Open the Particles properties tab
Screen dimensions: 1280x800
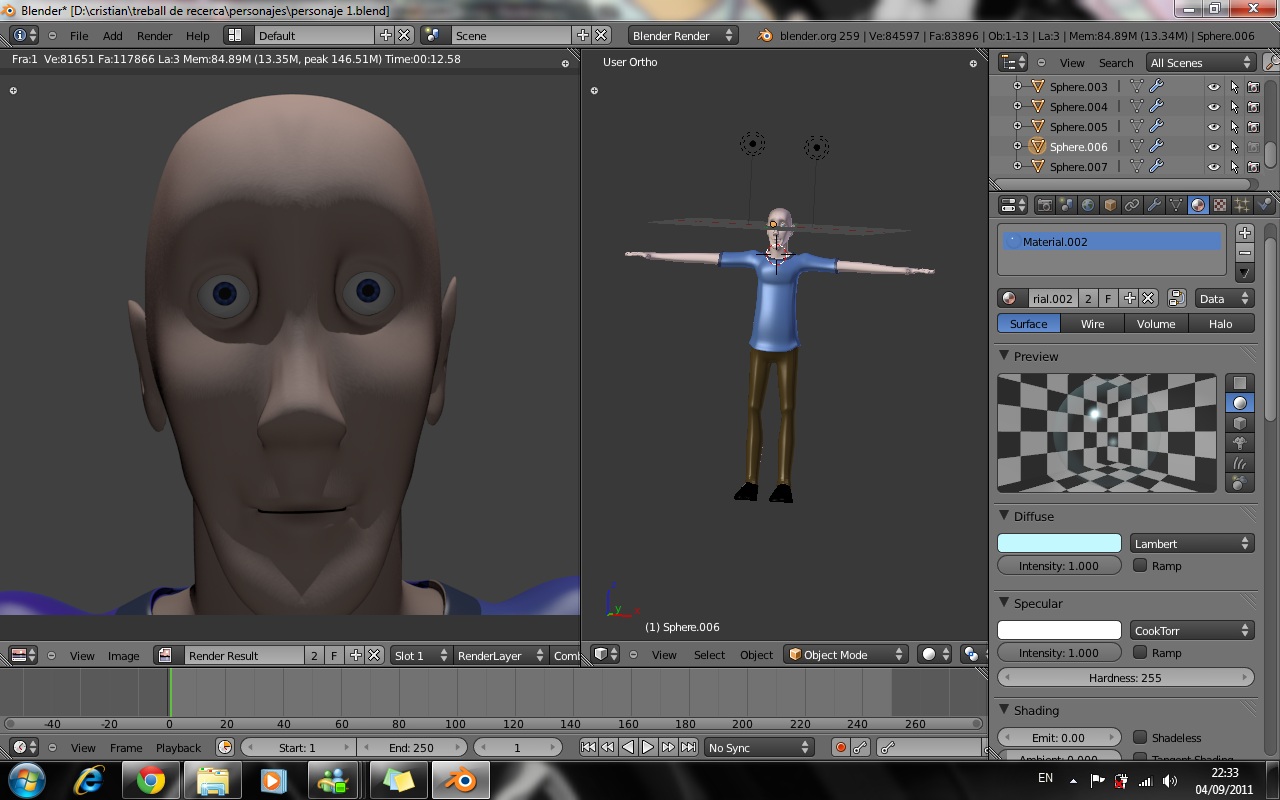[1242, 205]
